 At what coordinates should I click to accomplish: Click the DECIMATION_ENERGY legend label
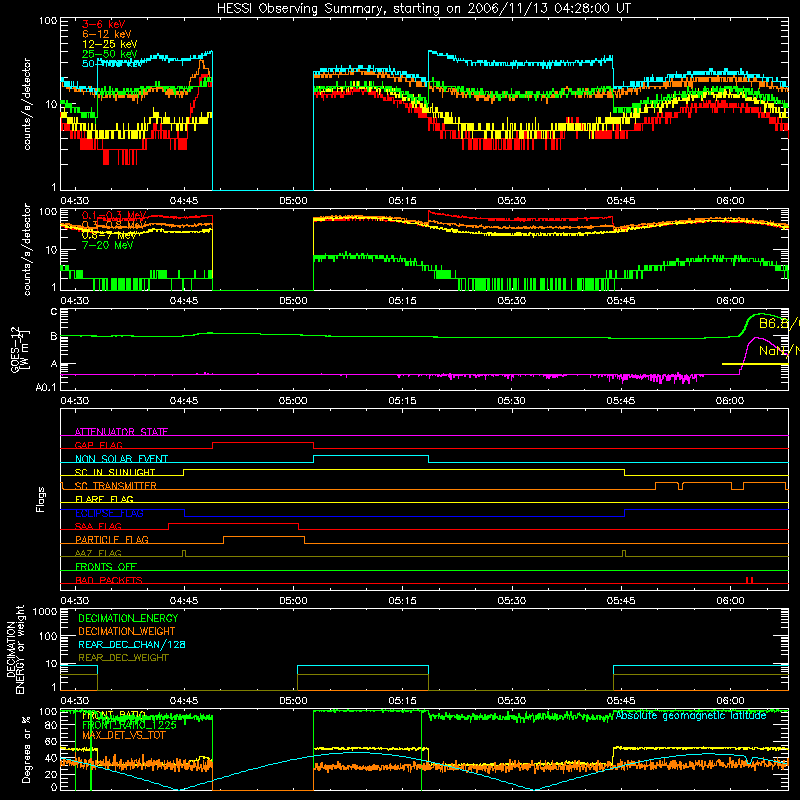(128, 618)
